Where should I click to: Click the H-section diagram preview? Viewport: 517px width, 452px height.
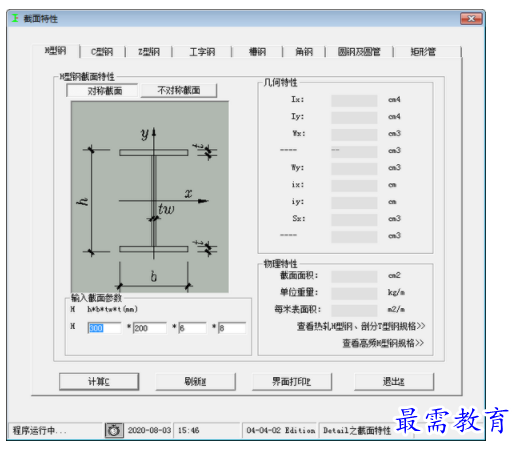coord(150,197)
